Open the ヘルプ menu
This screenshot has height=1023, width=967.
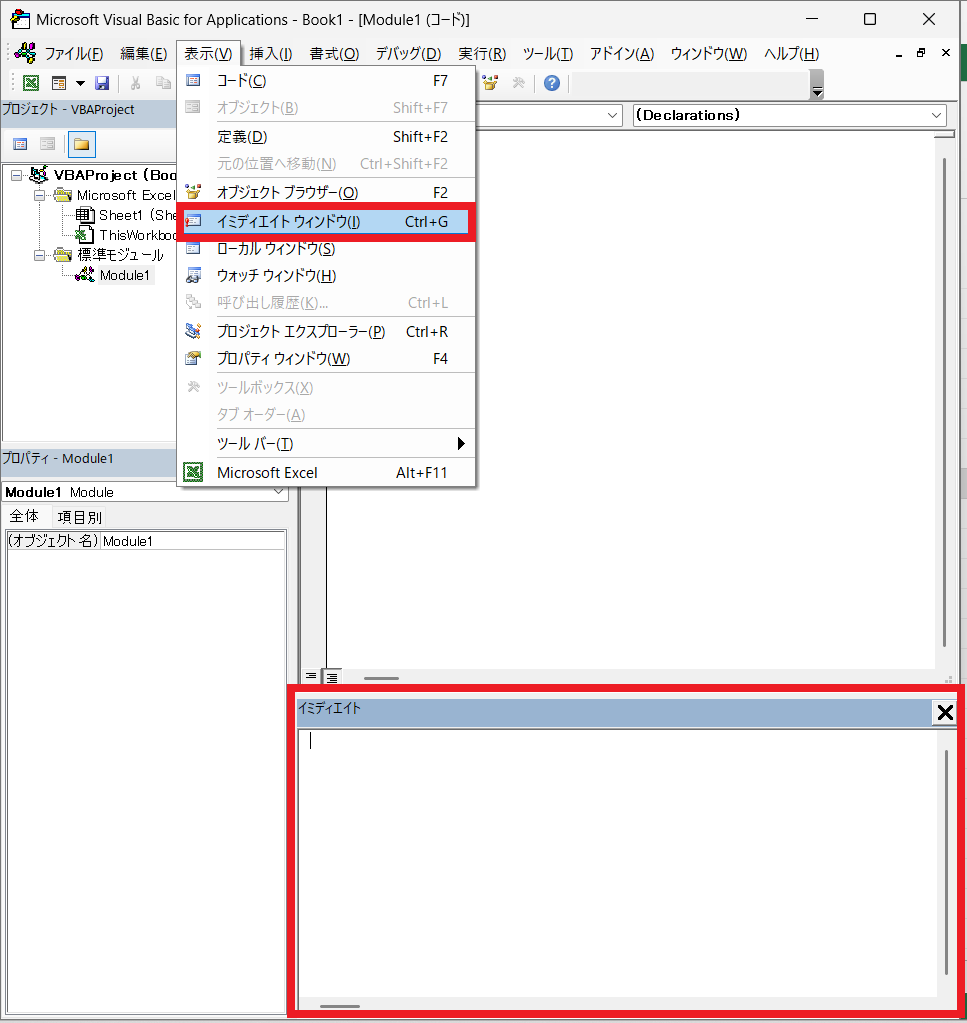click(791, 53)
